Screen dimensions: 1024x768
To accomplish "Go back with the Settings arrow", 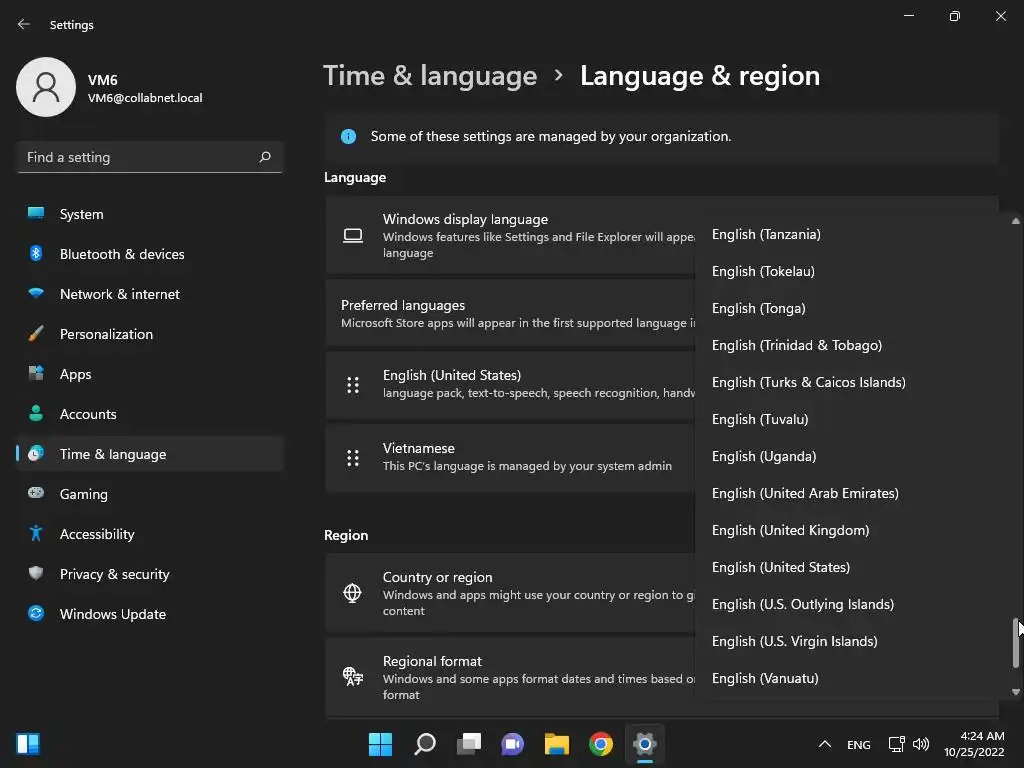I will (24, 24).
